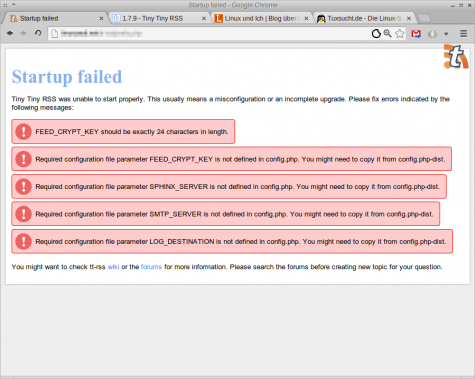
Task: Close the 1.7.9 - Tiny Tiny RSS tab
Action: point(204,19)
